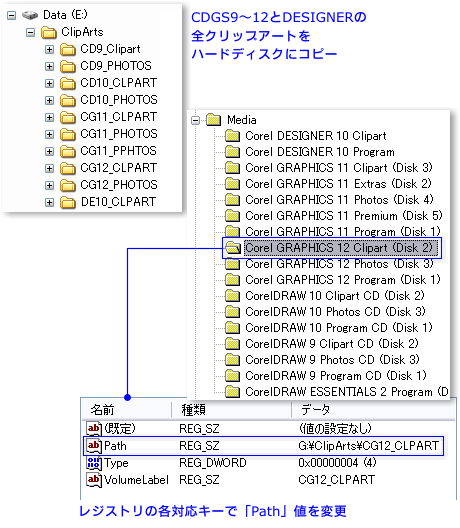Image resolution: width=460 pixels, height=528 pixels.
Task: Click the CG12_CLPART VolumeLabel data
Action: pos(336,480)
